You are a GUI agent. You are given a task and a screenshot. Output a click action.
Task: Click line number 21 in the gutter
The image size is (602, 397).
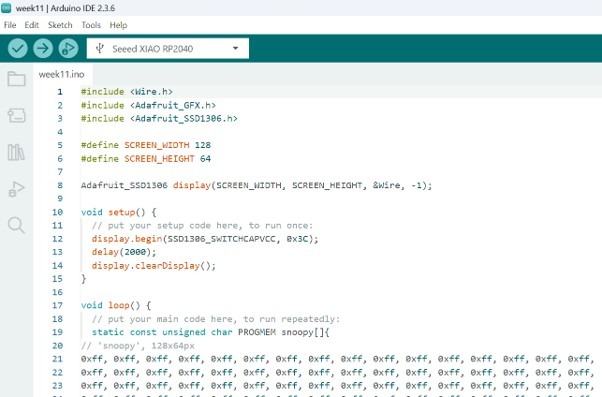(58, 359)
